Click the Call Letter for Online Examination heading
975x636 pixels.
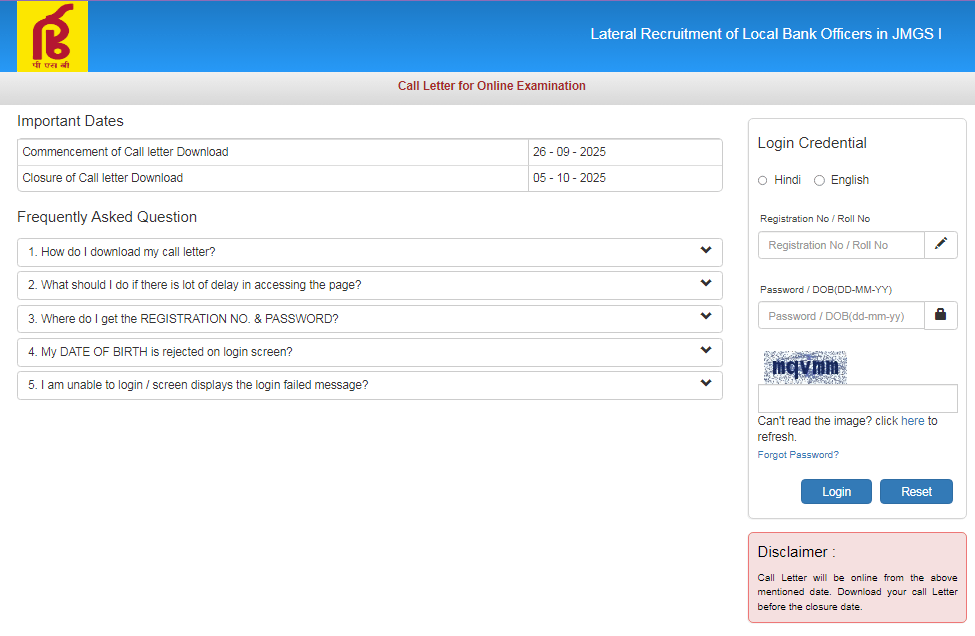click(491, 86)
